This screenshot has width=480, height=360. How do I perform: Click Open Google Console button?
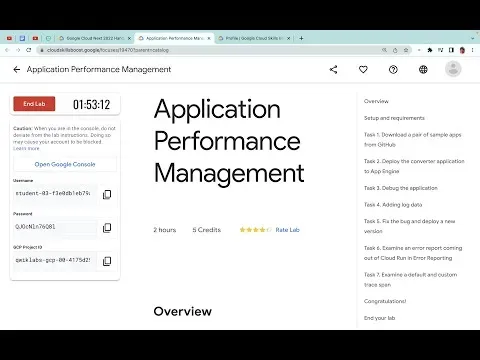(65, 164)
